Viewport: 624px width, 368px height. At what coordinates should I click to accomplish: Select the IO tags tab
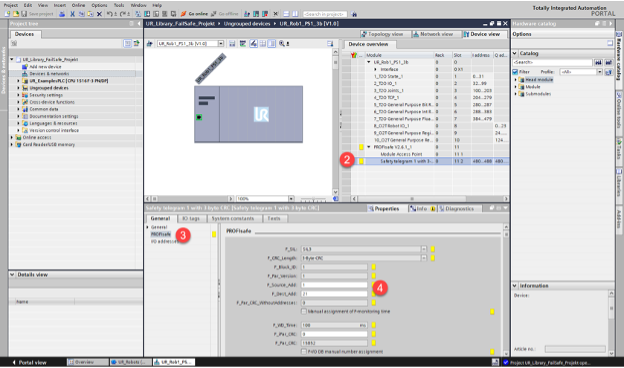click(191, 218)
